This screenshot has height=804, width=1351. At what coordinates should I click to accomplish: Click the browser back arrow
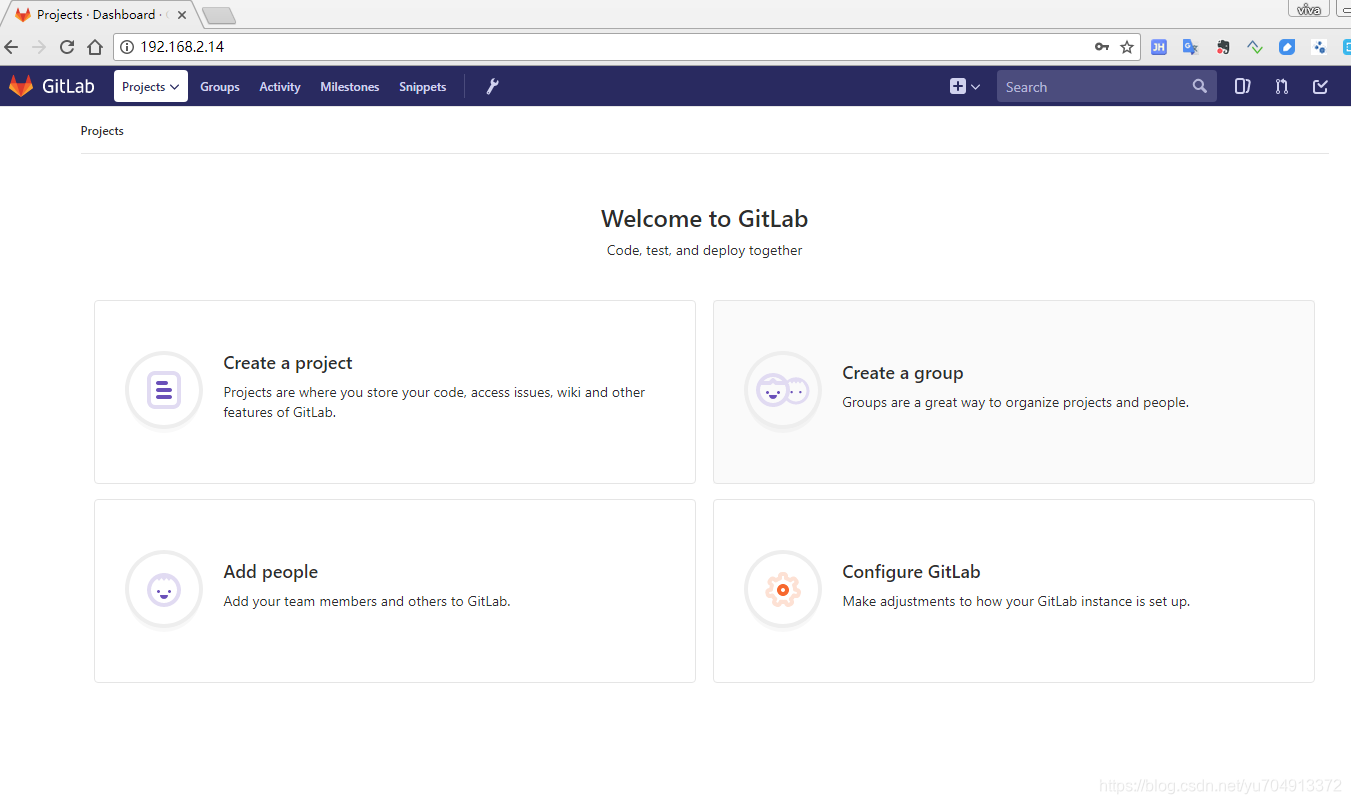pos(12,47)
